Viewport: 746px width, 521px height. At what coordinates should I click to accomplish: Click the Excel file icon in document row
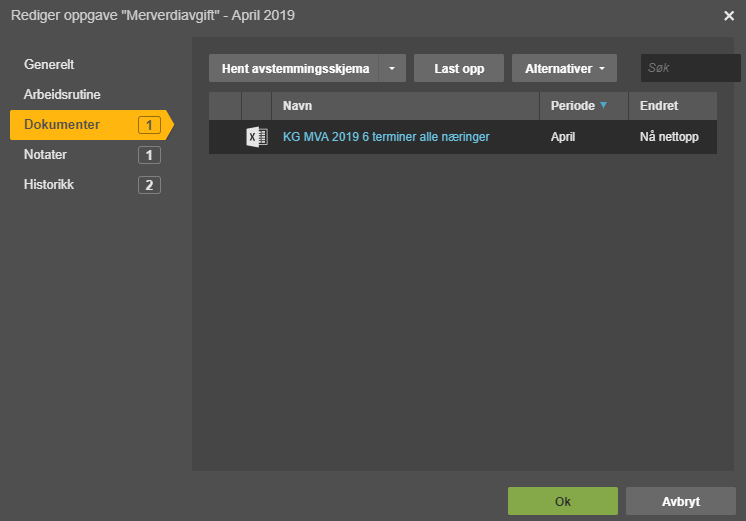click(x=257, y=137)
